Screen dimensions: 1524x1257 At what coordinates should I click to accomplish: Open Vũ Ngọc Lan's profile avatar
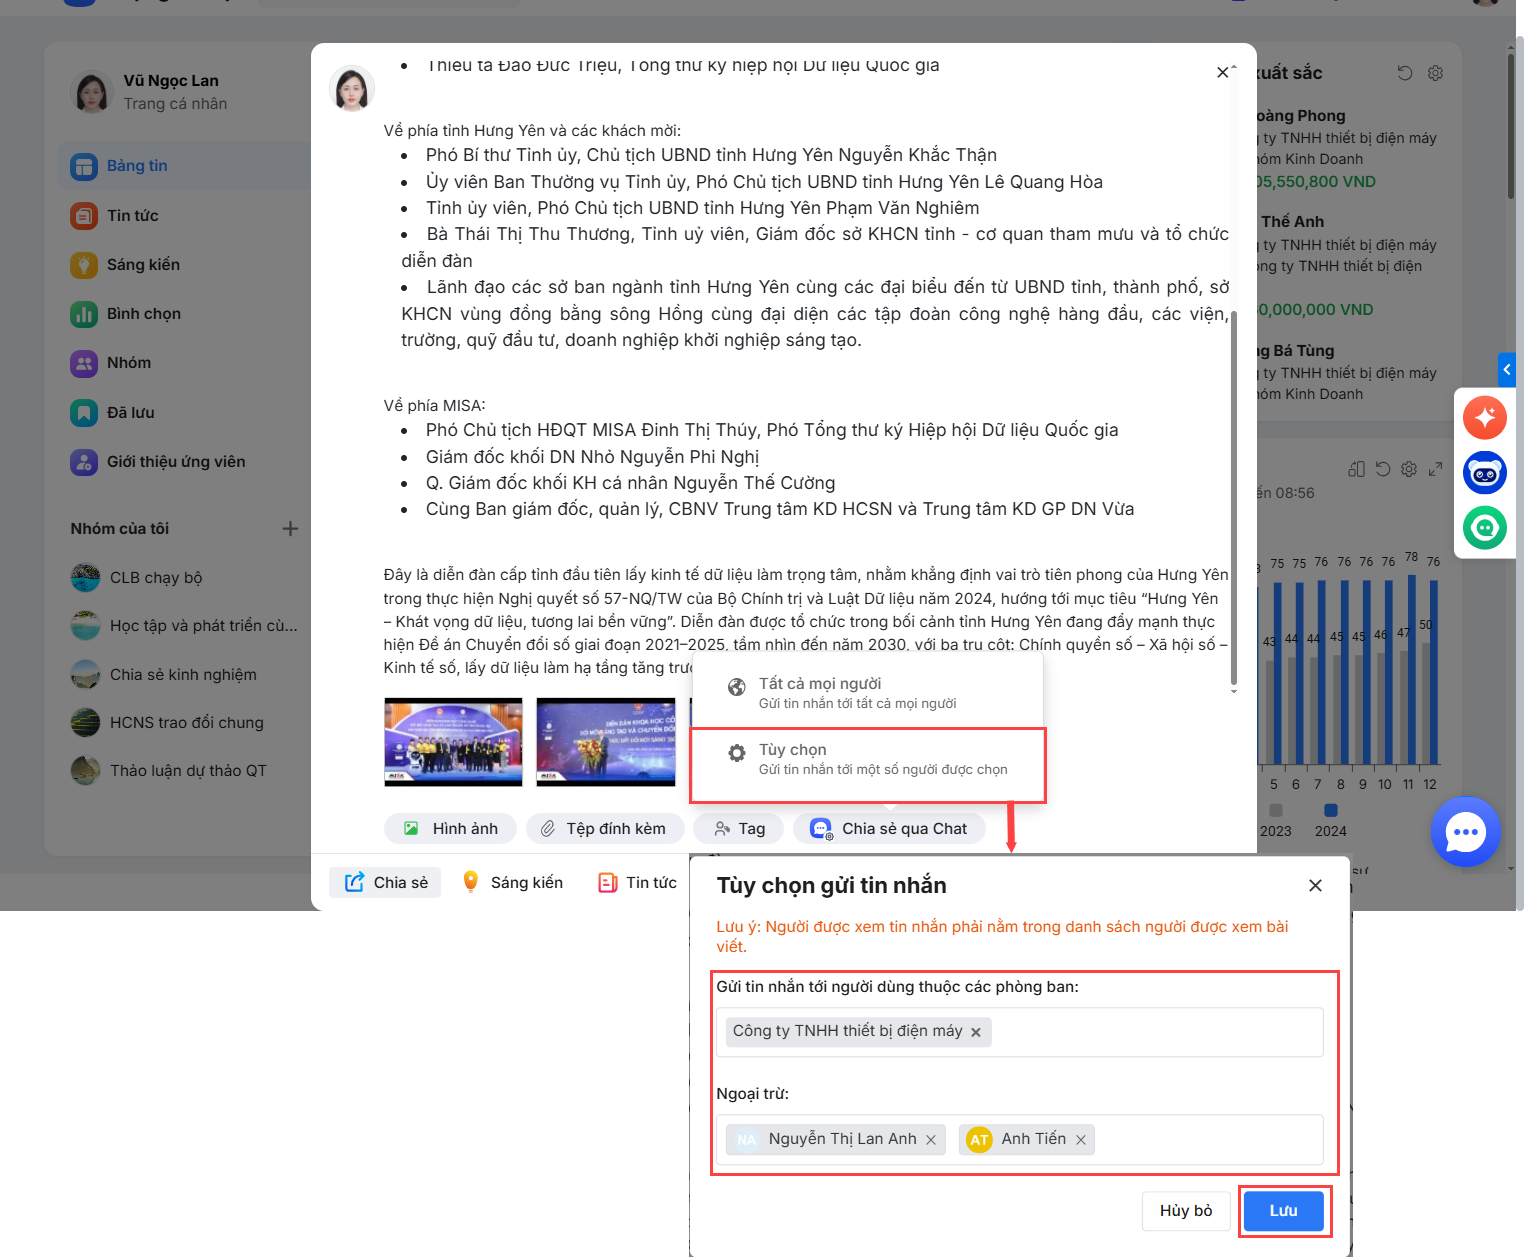pyautogui.click(x=91, y=92)
